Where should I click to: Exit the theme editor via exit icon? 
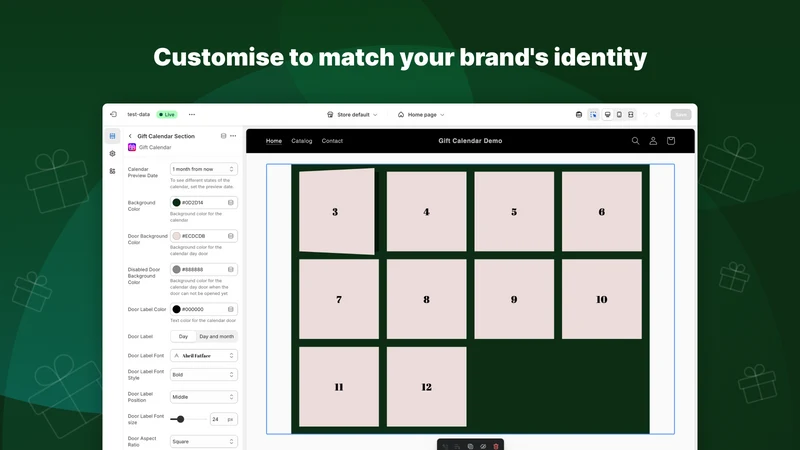pos(113,114)
